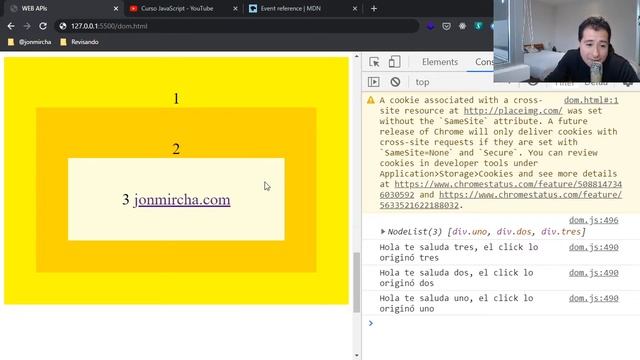This screenshot has width=640, height=360.
Task: Open the second chromestatus.com feature link
Action: click(x=501, y=200)
